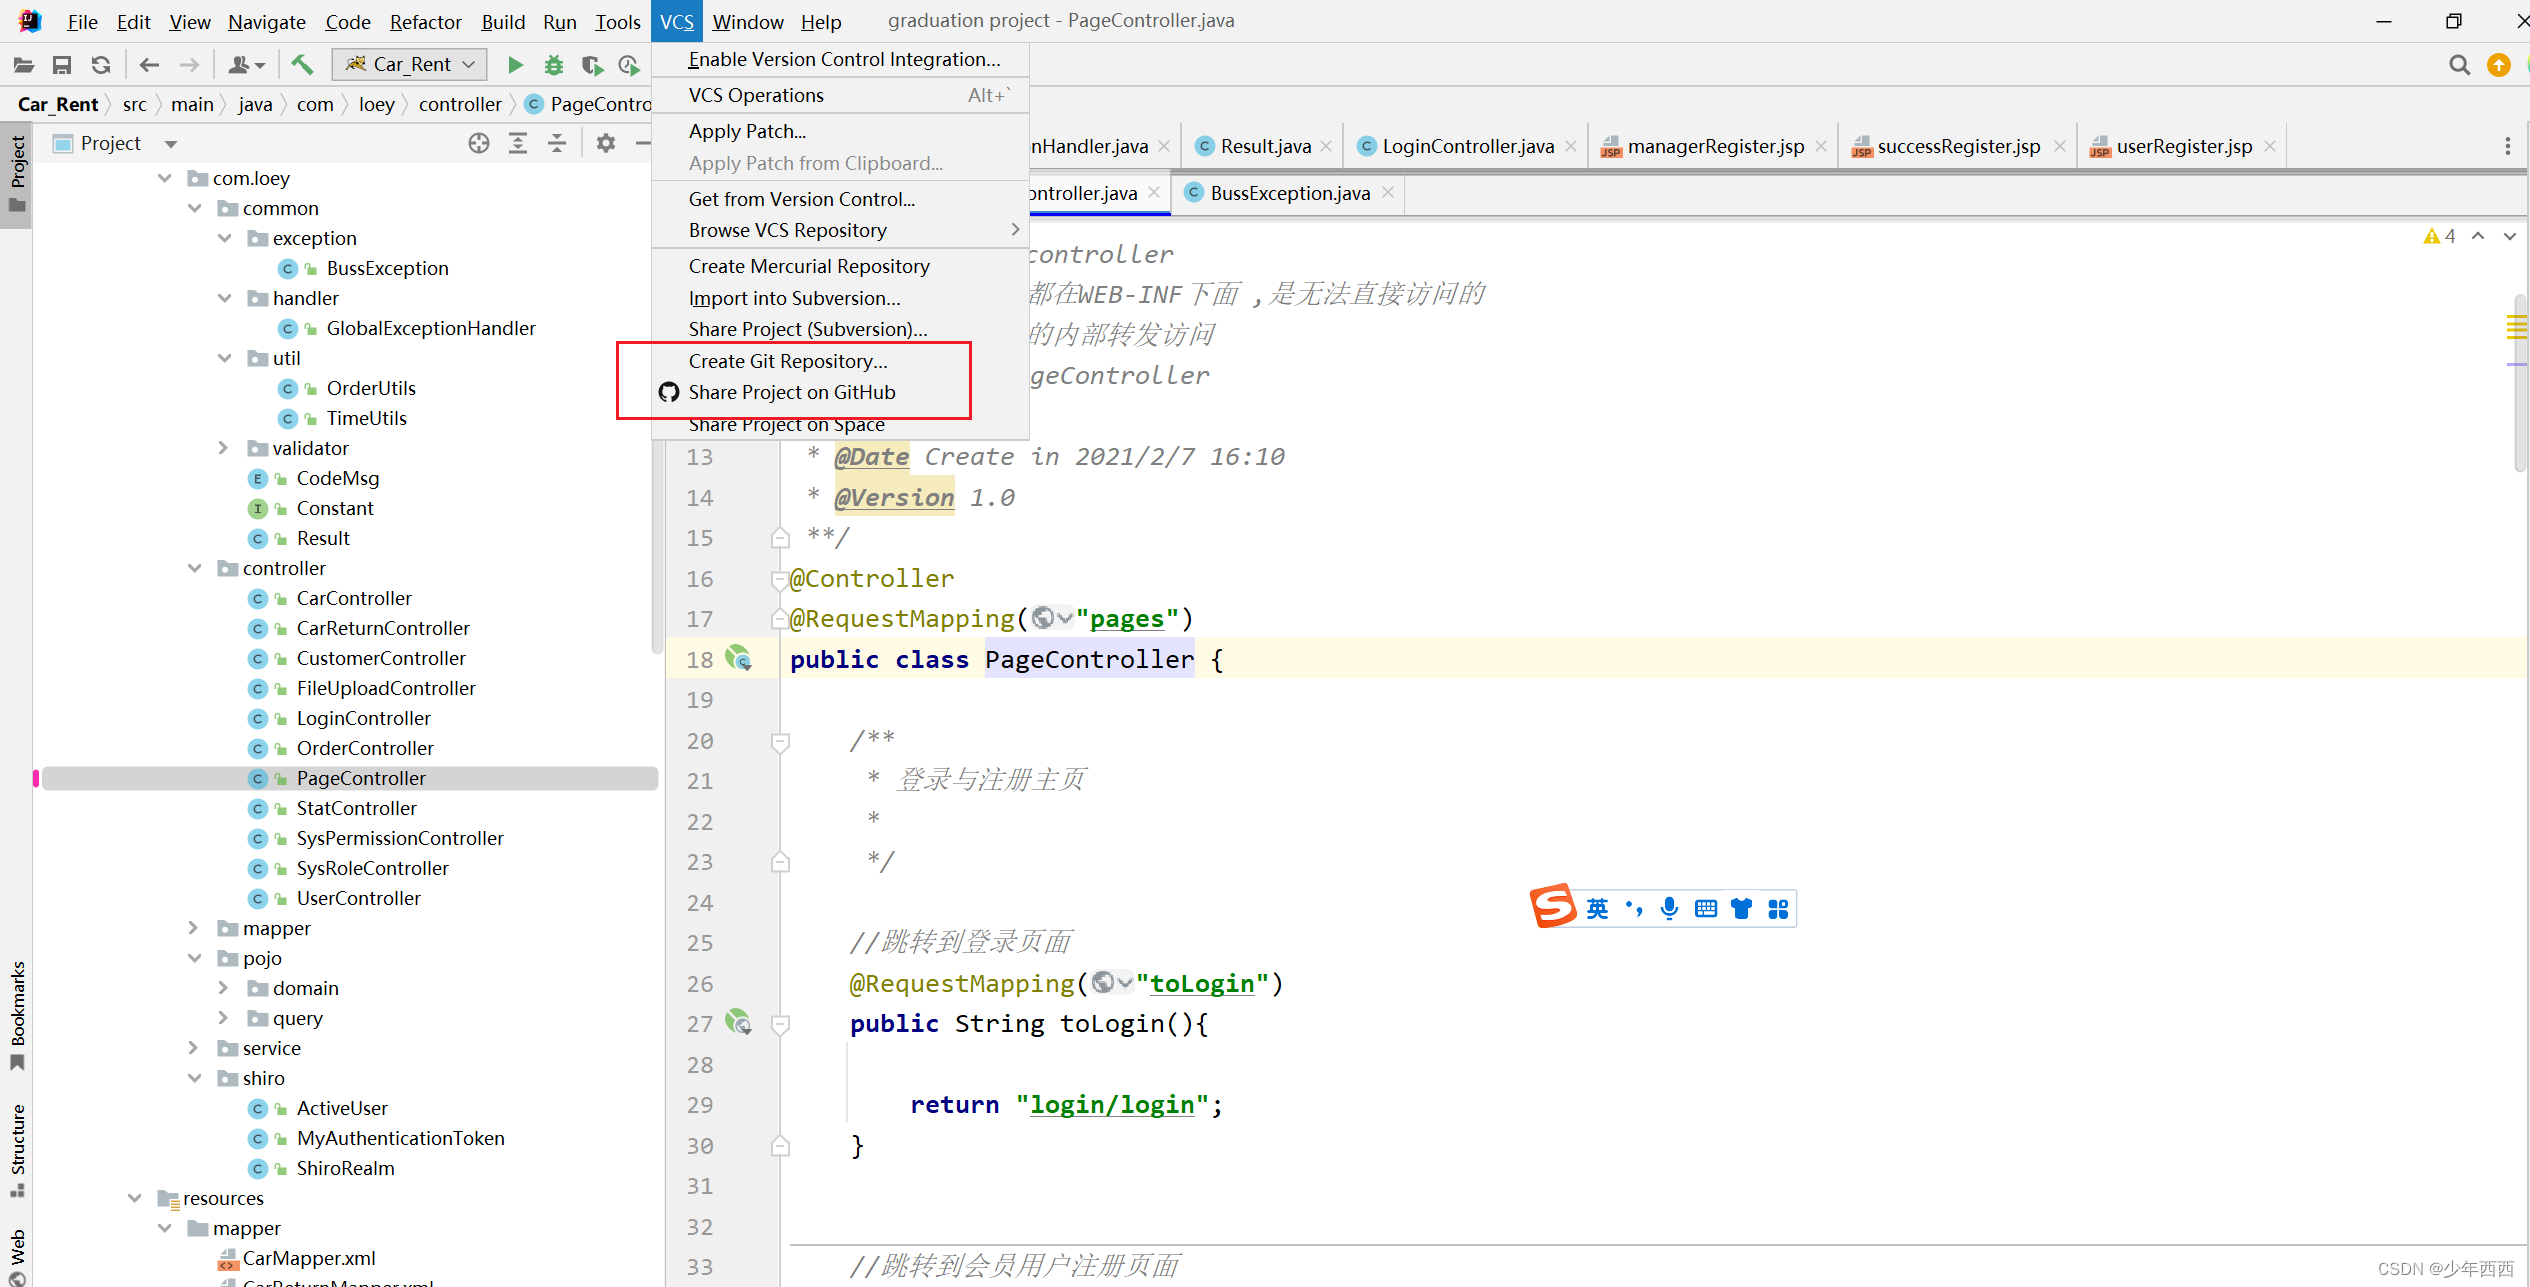The width and height of the screenshot is (2530, 1287).
Task: Click Collapse All icon in Project panel
Action: click(557, 143)
